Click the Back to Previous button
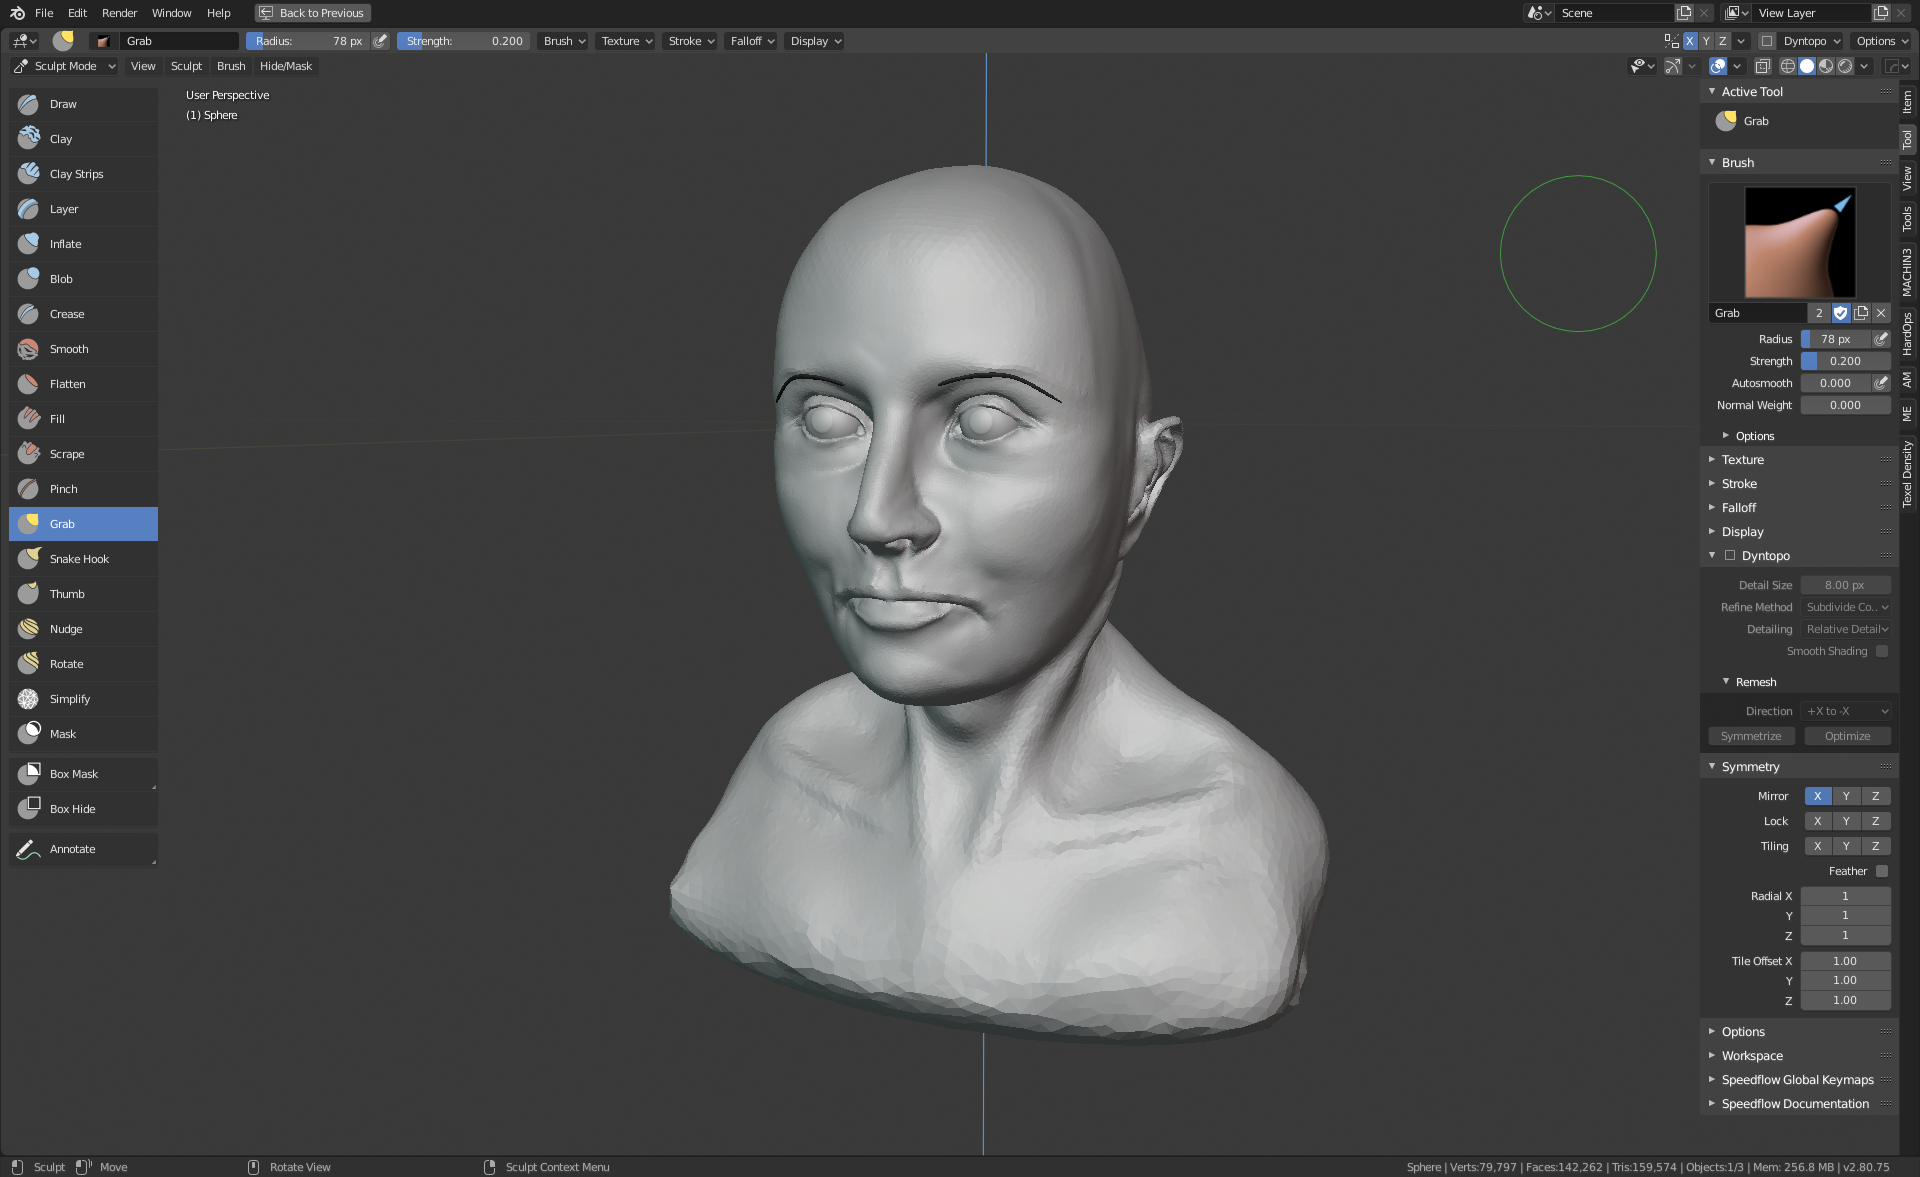1920x1177 pixels. 312,13
